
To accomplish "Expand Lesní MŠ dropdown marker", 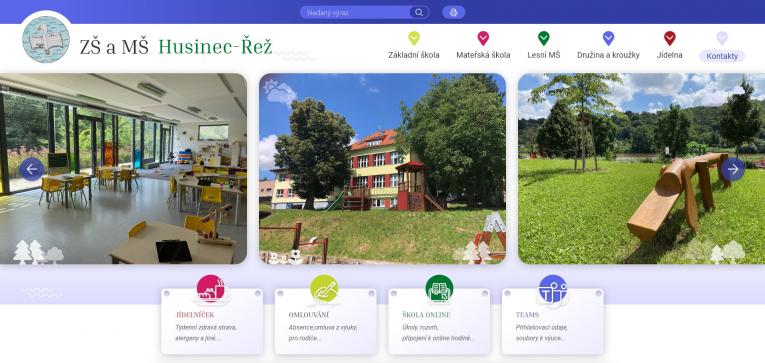I will (544, 38).
